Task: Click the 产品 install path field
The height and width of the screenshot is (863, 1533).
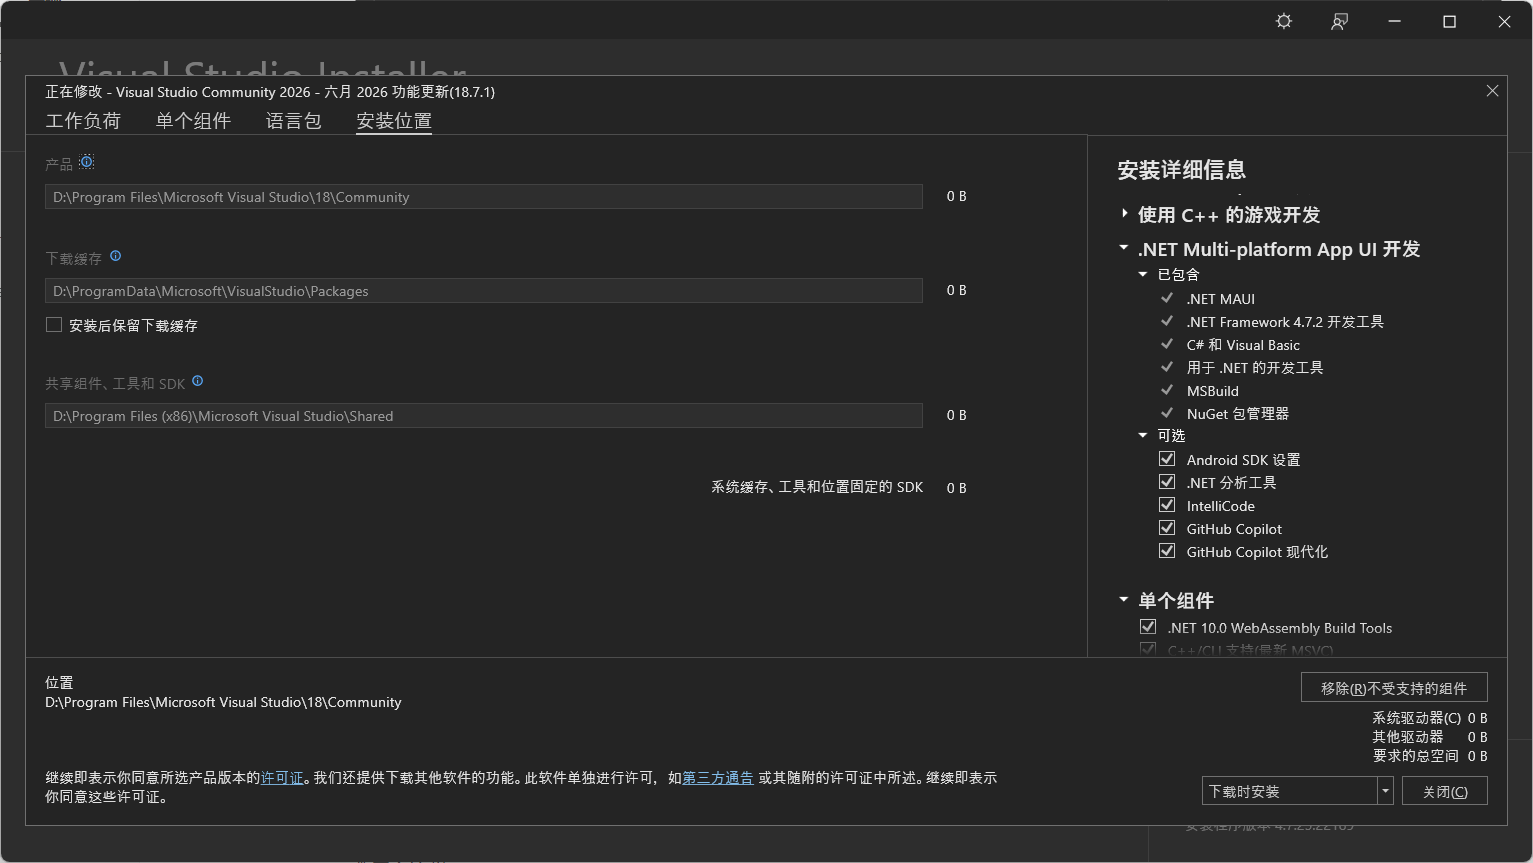Action: (x=484, y=197)
